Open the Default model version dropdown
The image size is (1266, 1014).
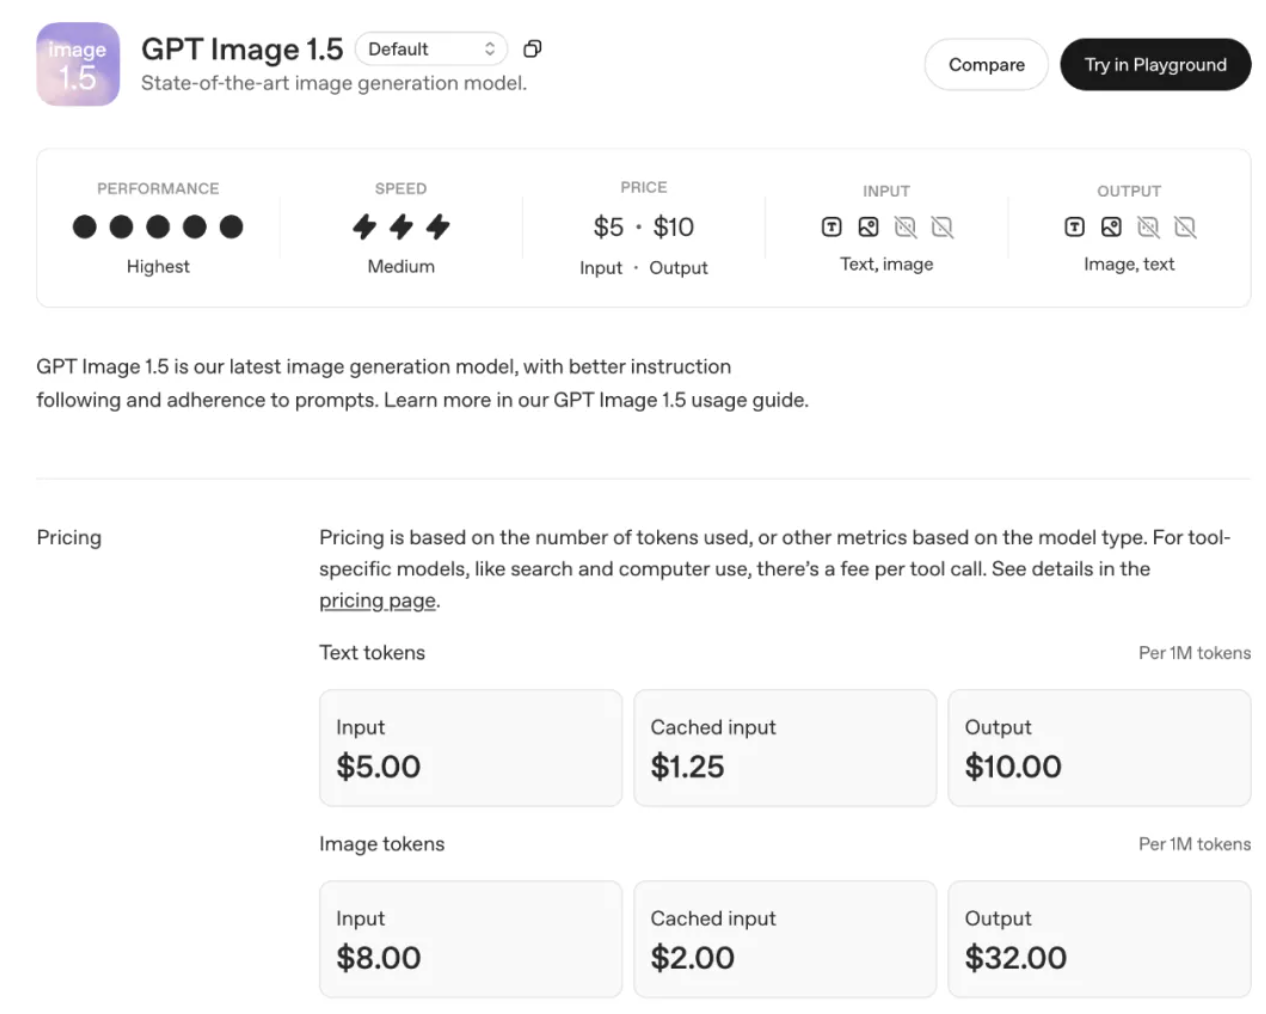(431, 49)
